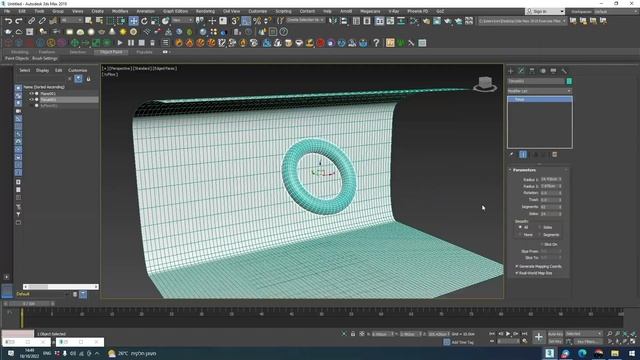
Task: Toggle visibility eye for Plane001
Action: tap(31, 93)
